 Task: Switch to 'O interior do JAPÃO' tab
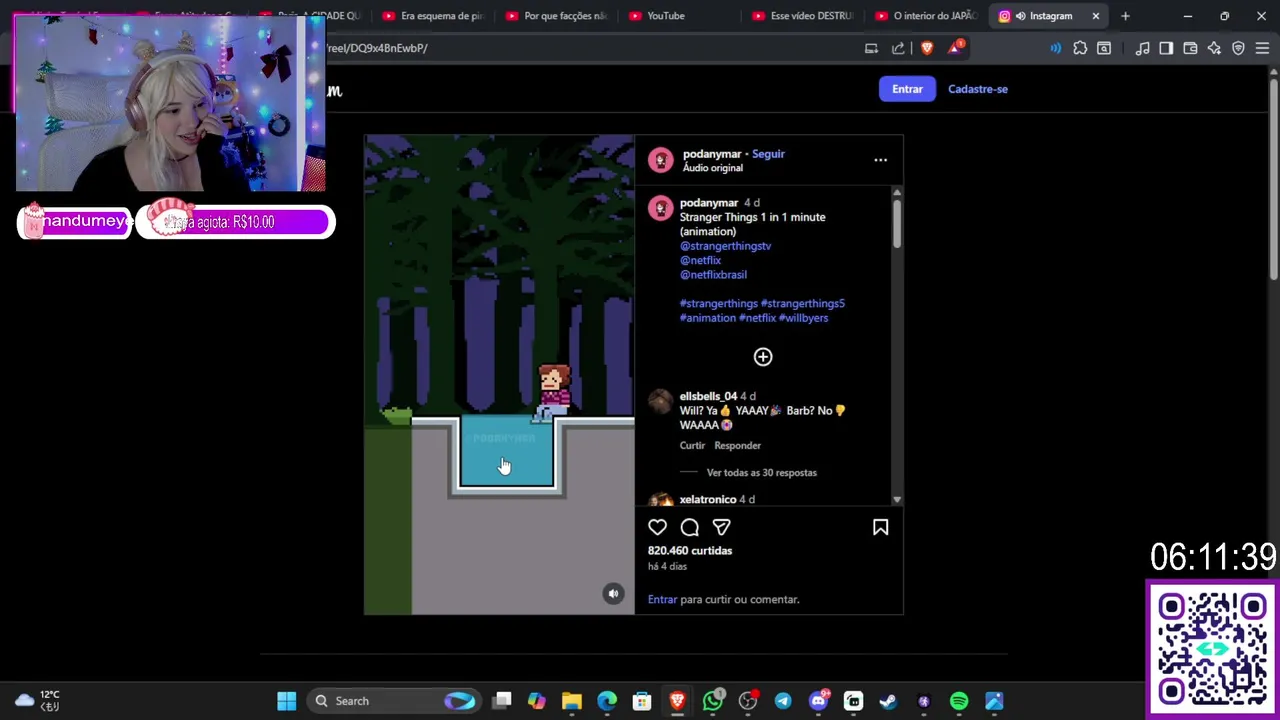926,16
